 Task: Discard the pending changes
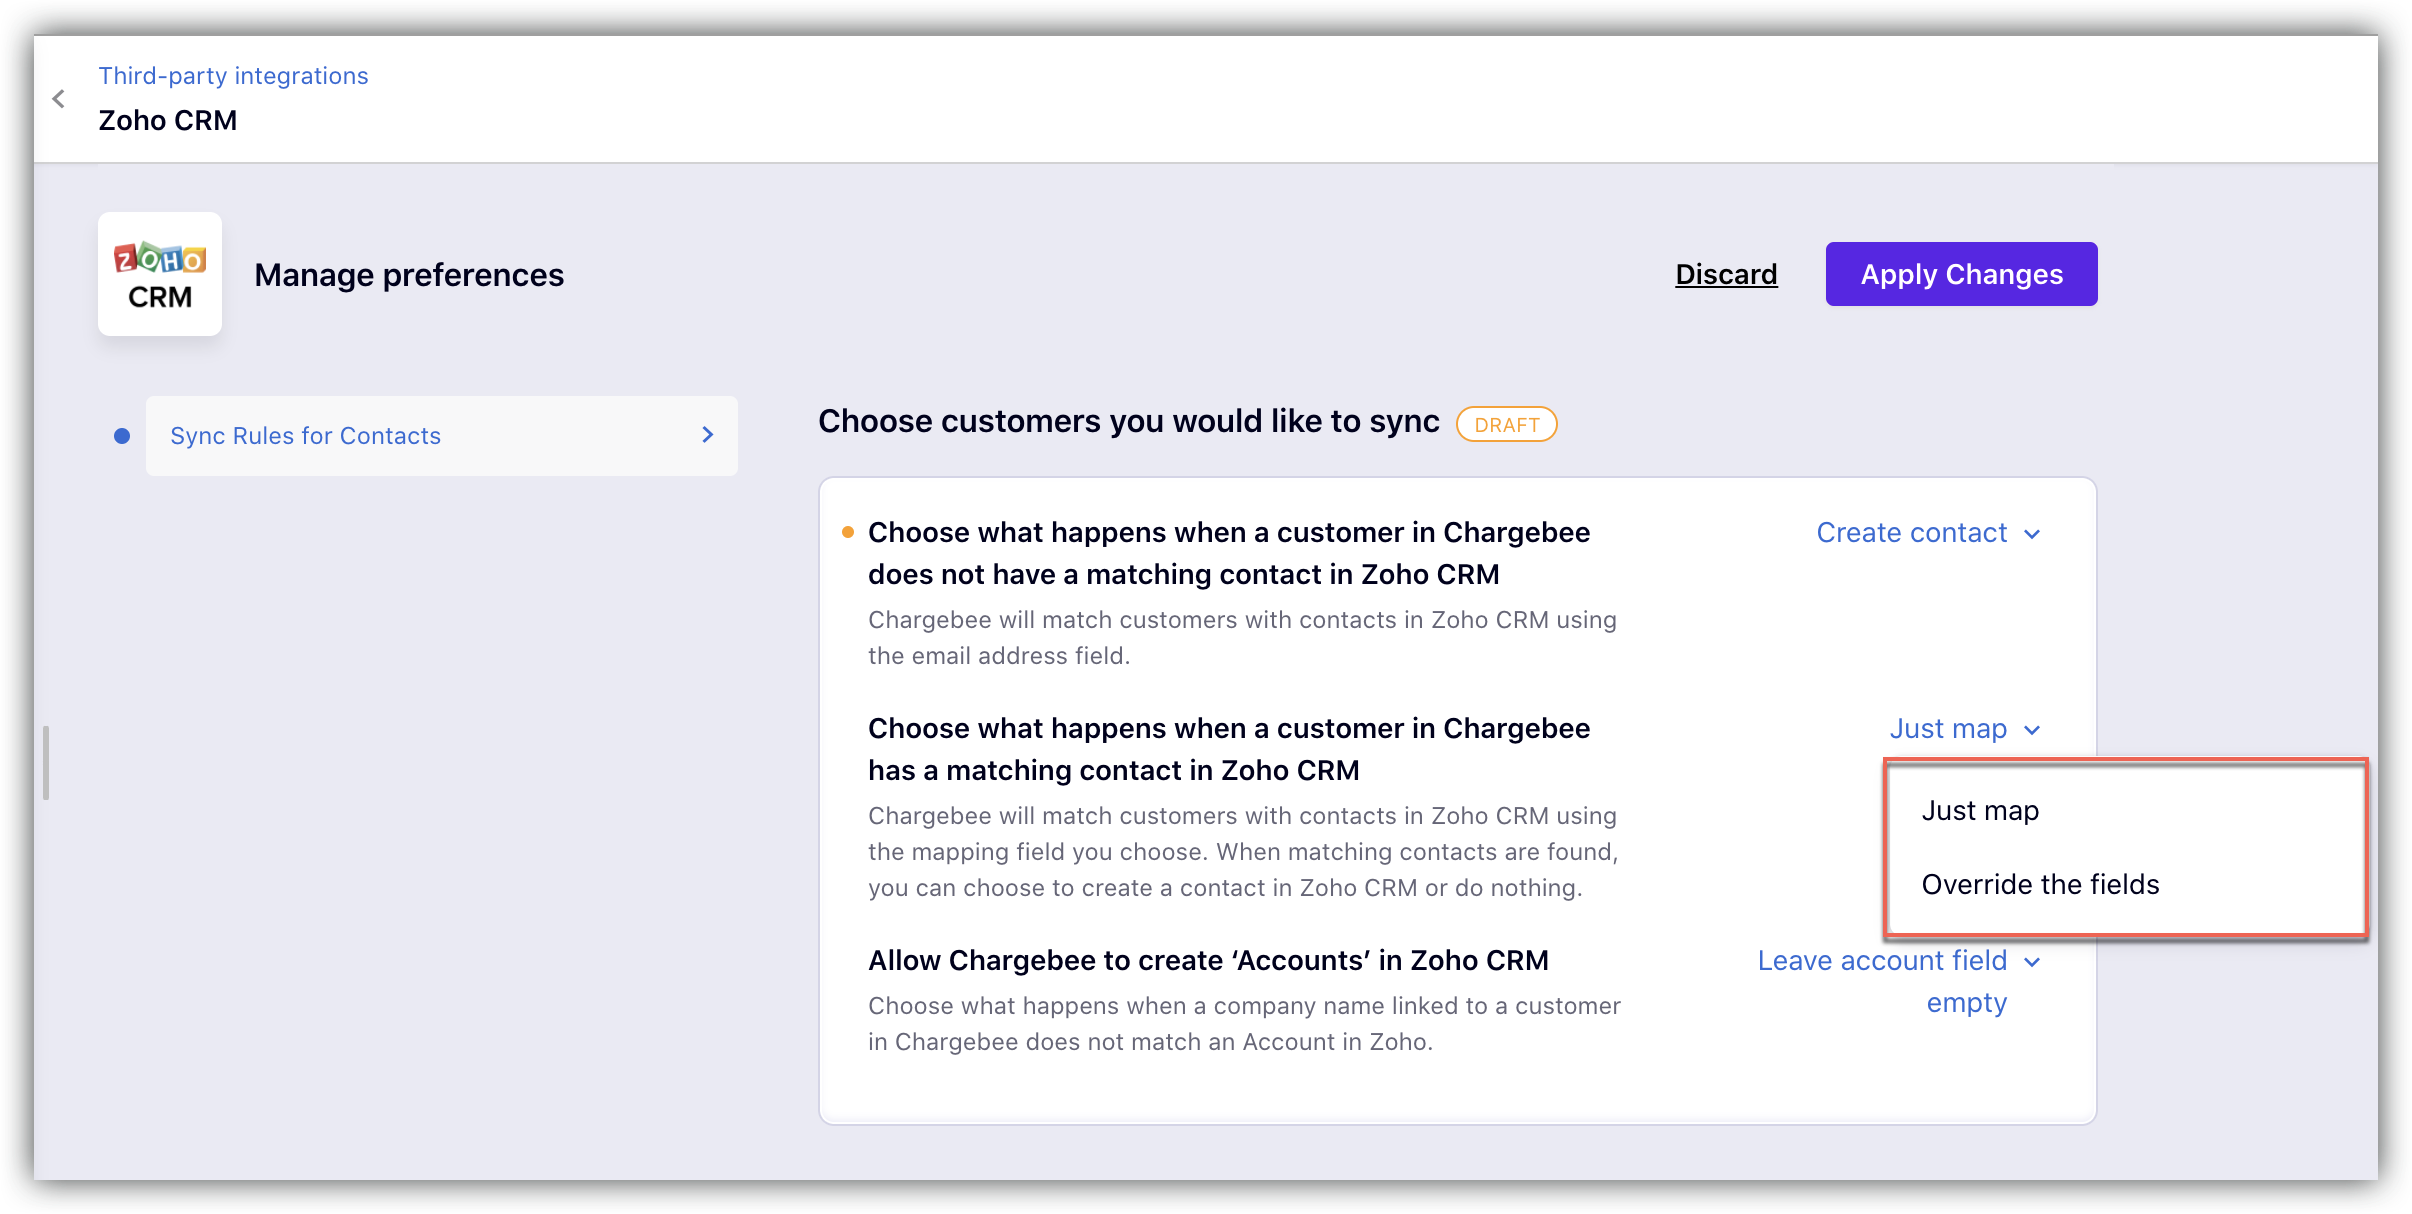point(1726,275)
